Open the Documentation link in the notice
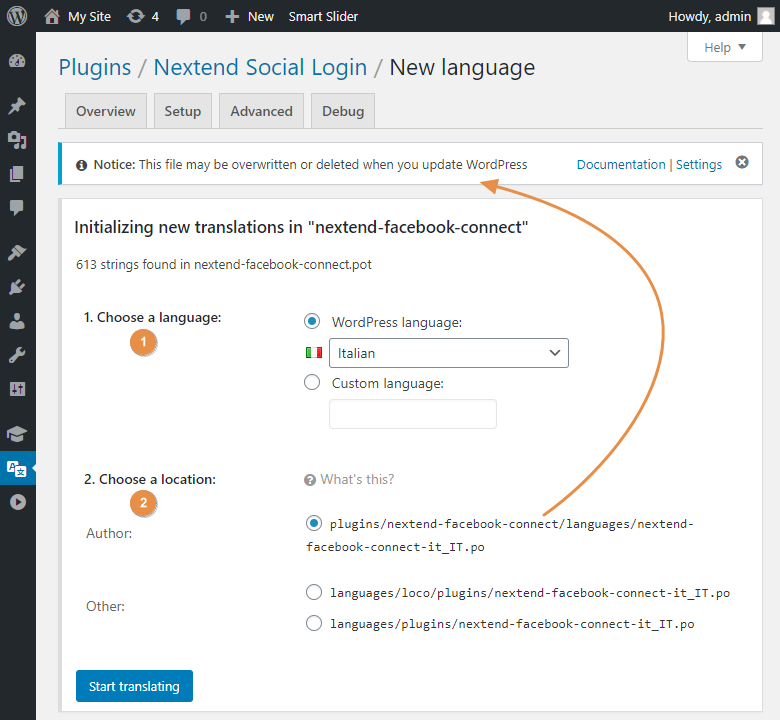The image size is (780, 720). (621, 164)
